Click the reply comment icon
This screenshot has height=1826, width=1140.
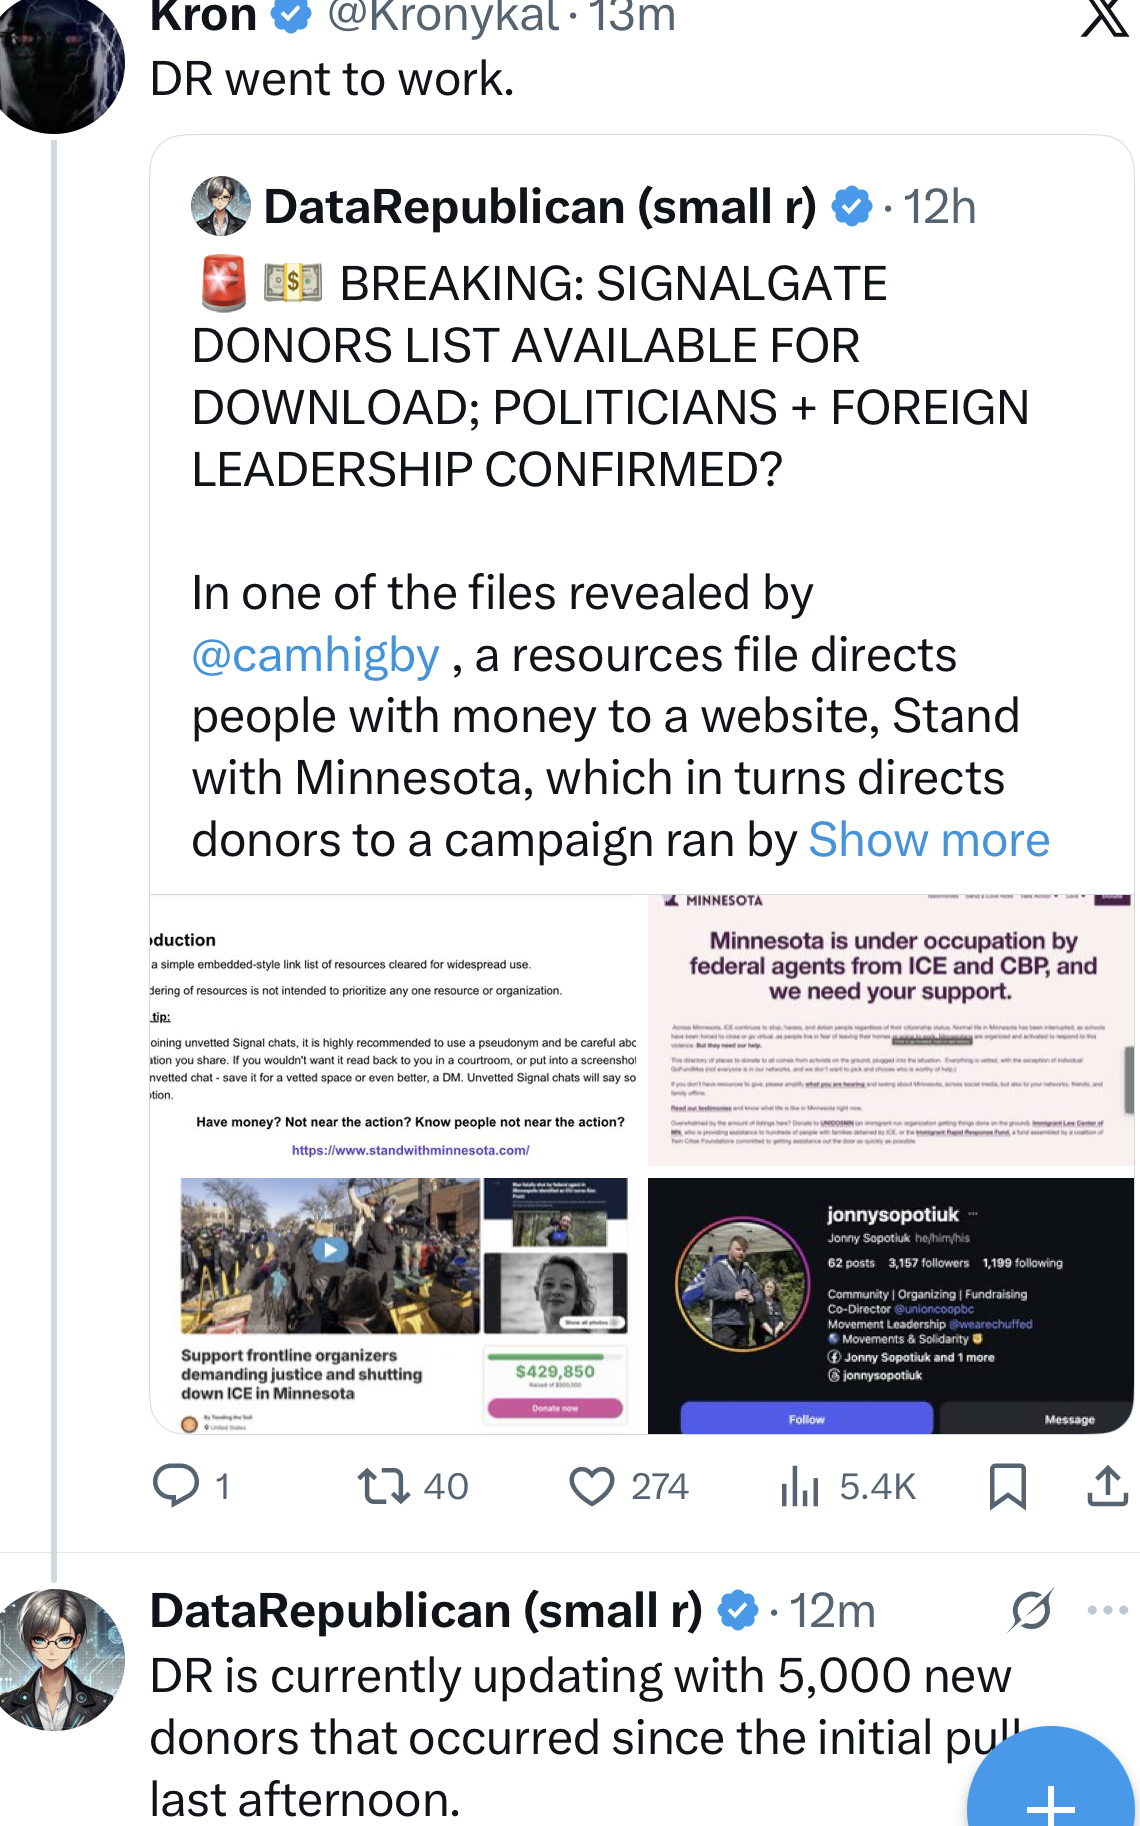[x=176, y=1485]
